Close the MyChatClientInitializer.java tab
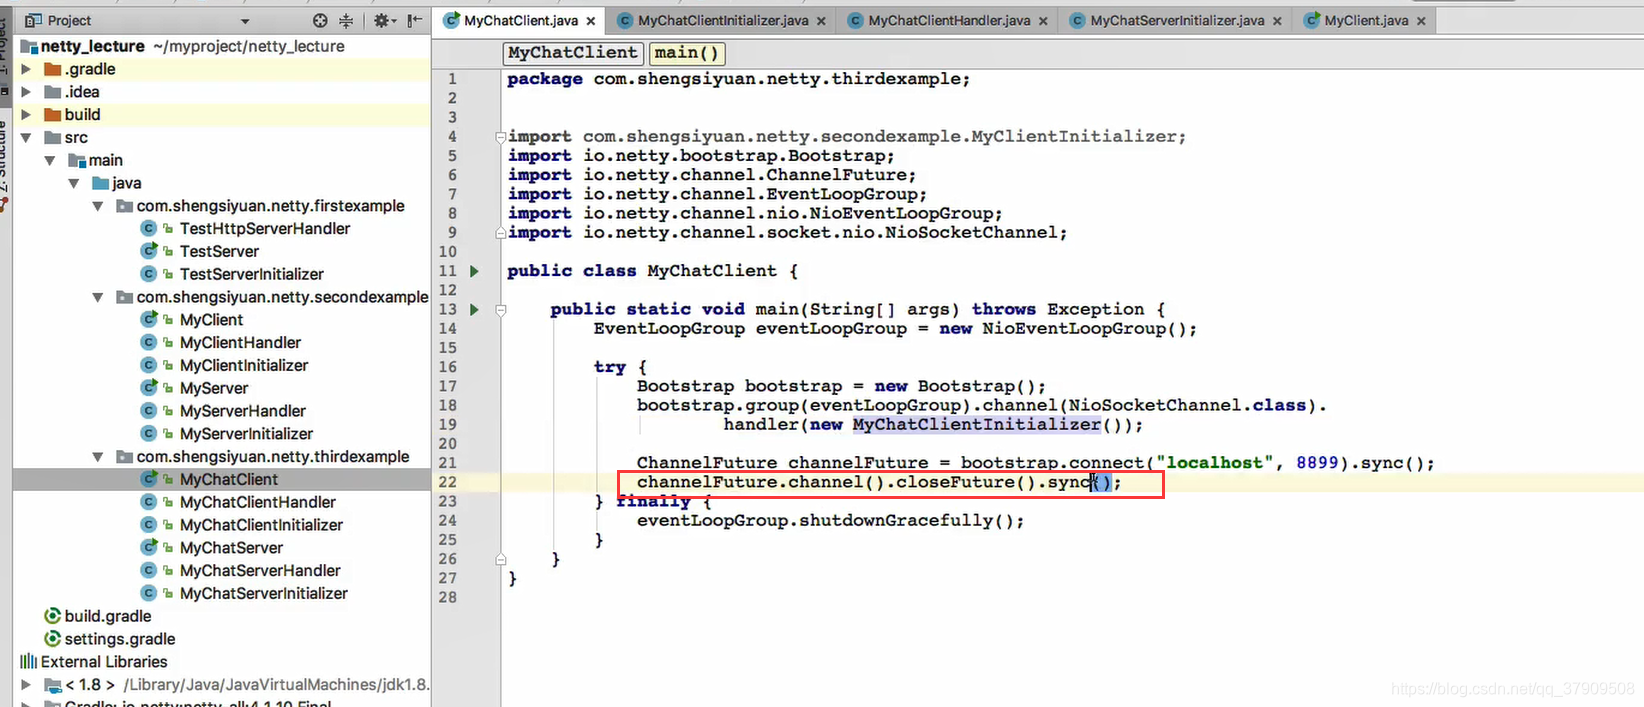The width and height of the screenshot is (1644, 707). click(x=821, y=21)
